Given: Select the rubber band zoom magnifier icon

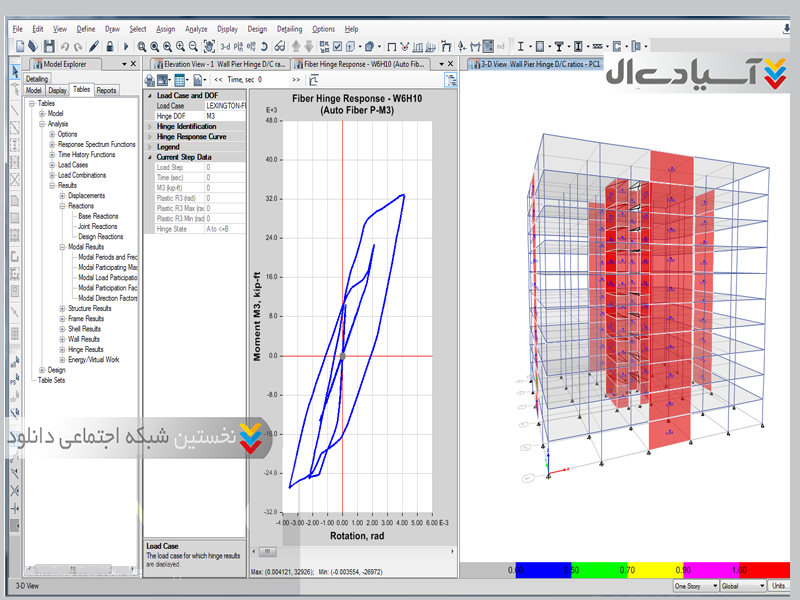Looking at the screenshot, I should (142, 46).
